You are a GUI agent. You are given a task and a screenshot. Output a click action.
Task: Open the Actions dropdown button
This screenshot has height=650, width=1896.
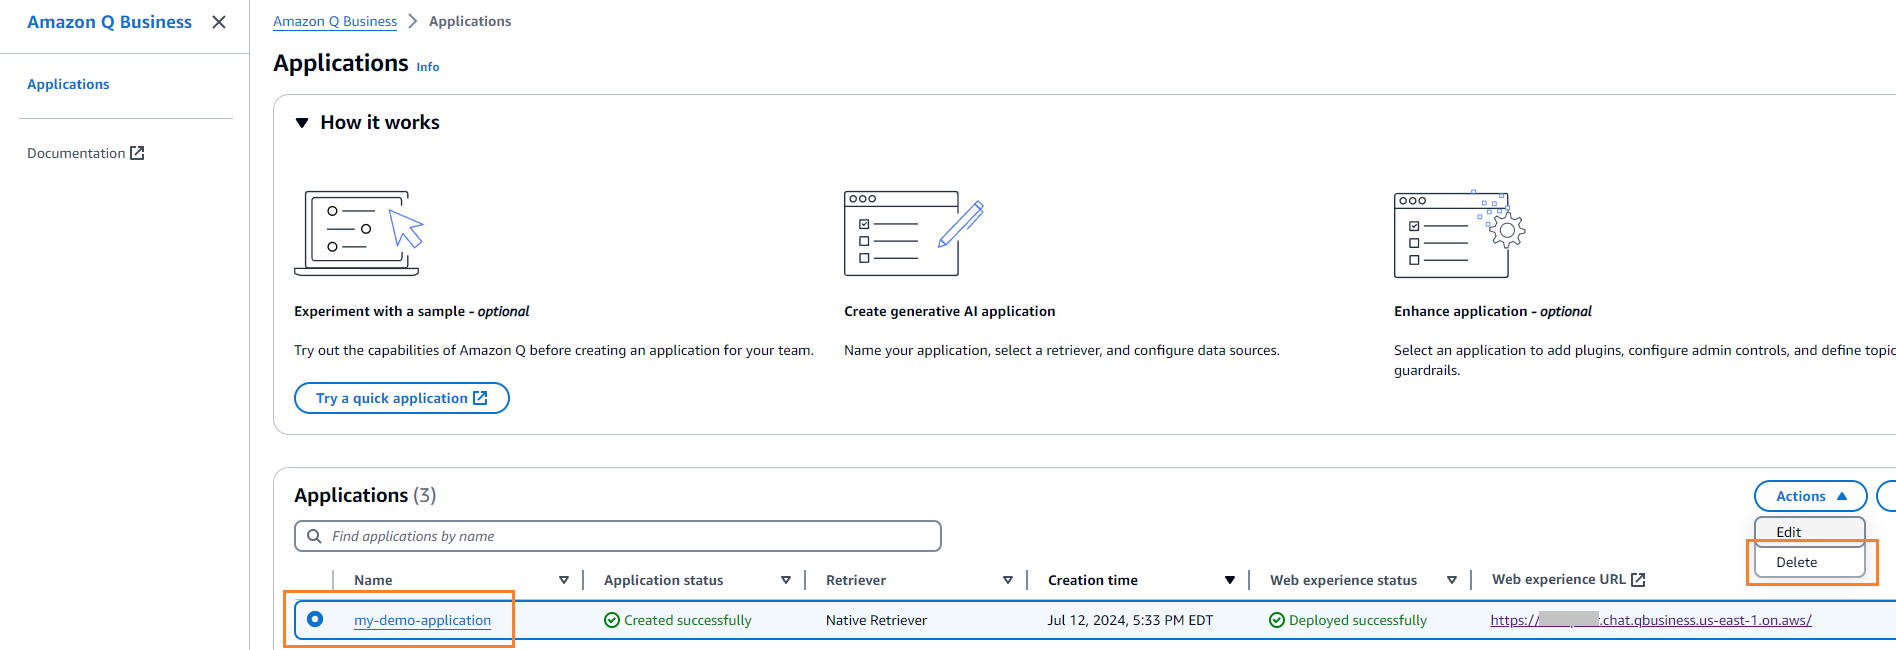tap(1810, 496)
